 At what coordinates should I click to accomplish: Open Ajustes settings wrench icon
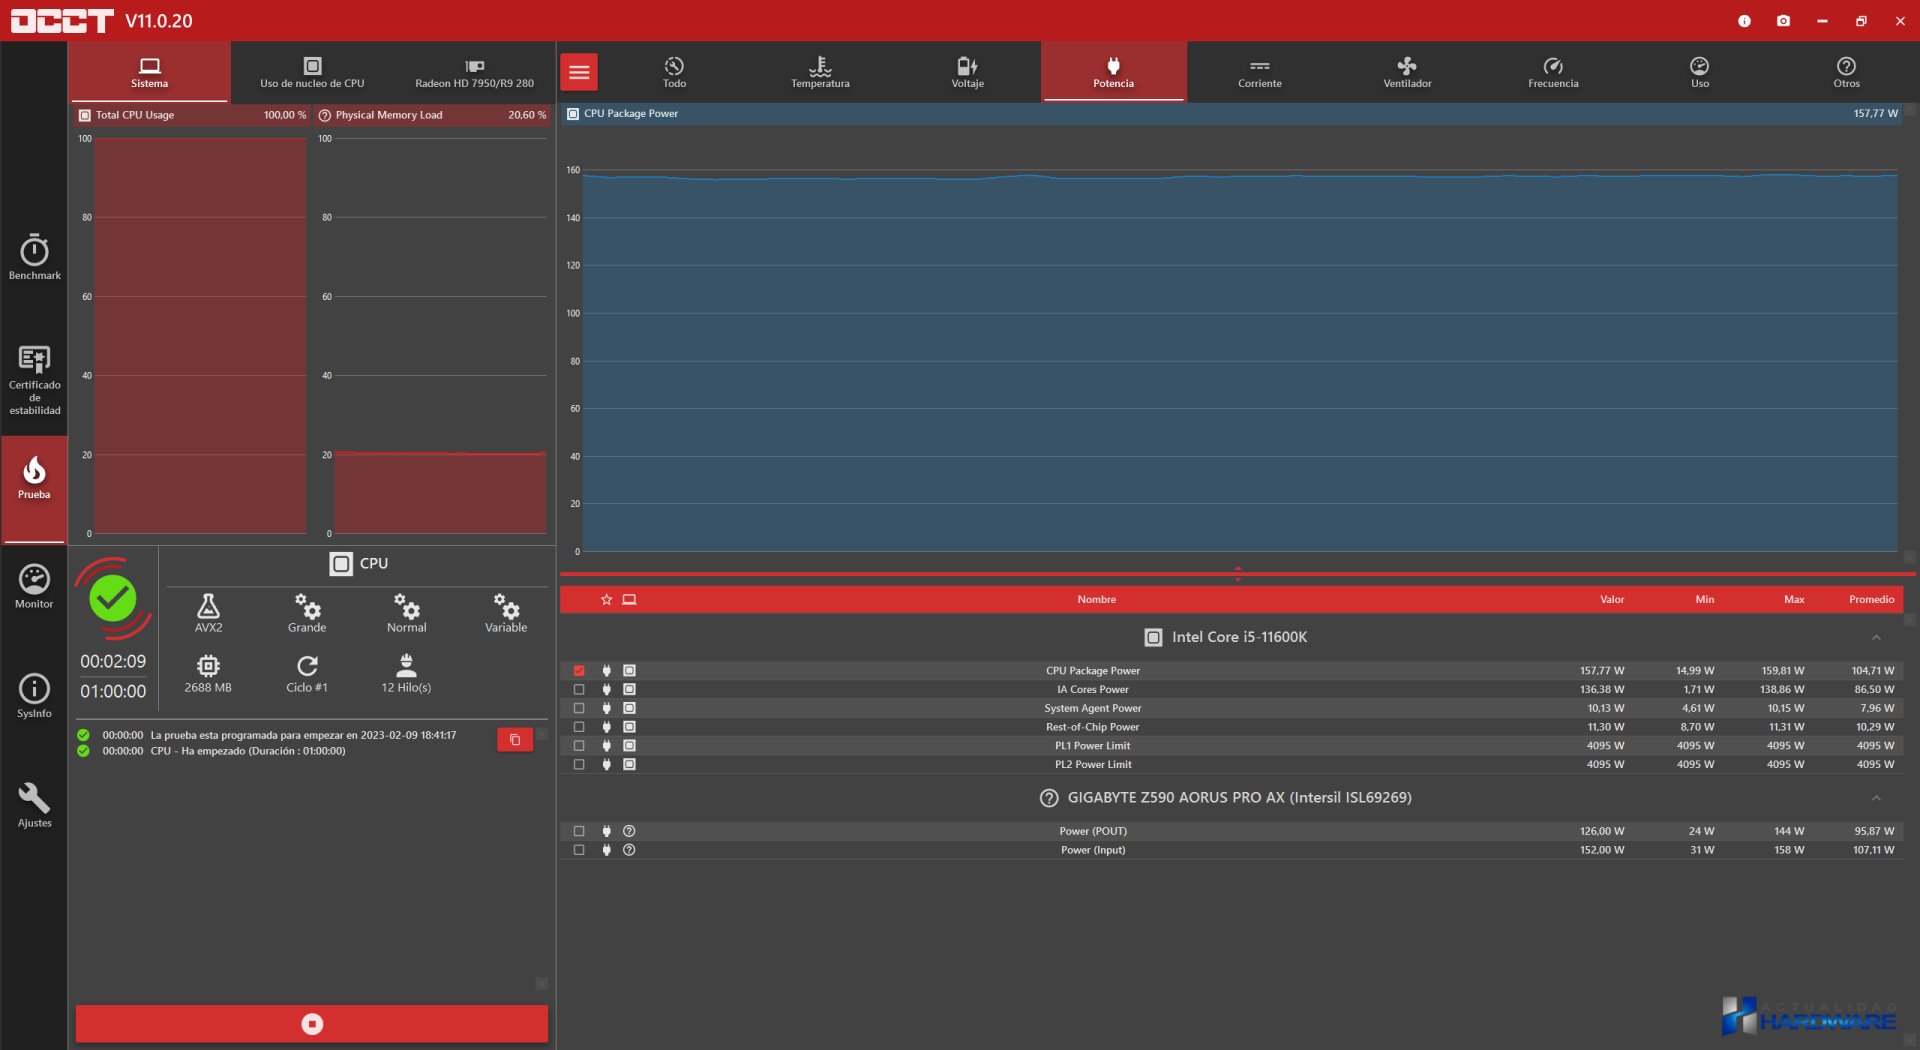[x=34, y=805]
